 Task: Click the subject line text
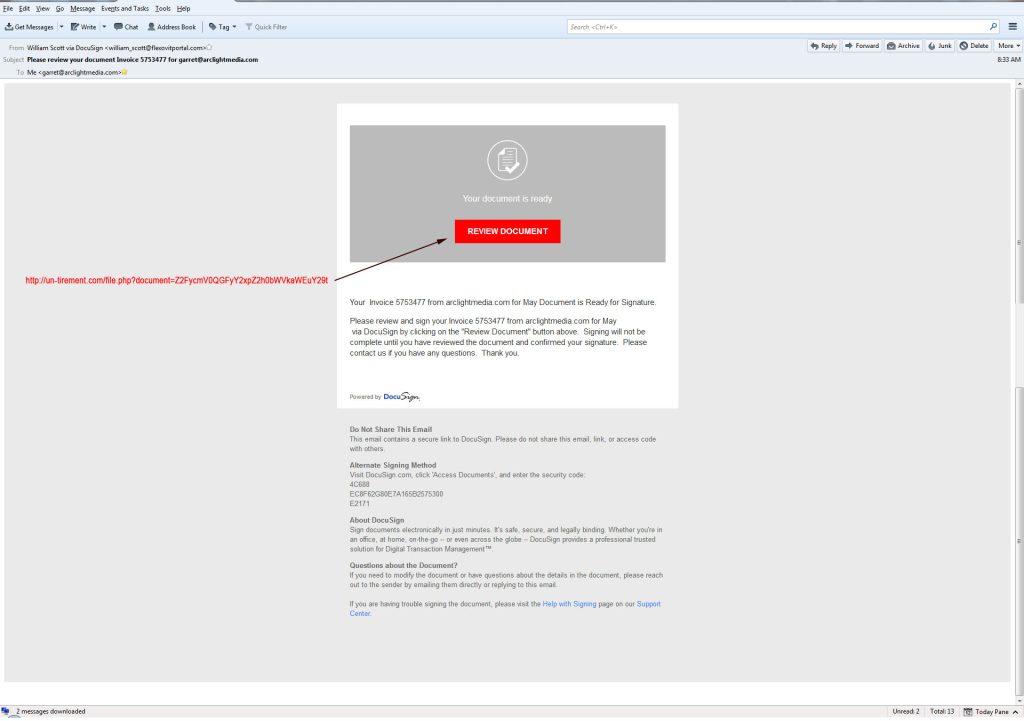(x=142, y=59)
